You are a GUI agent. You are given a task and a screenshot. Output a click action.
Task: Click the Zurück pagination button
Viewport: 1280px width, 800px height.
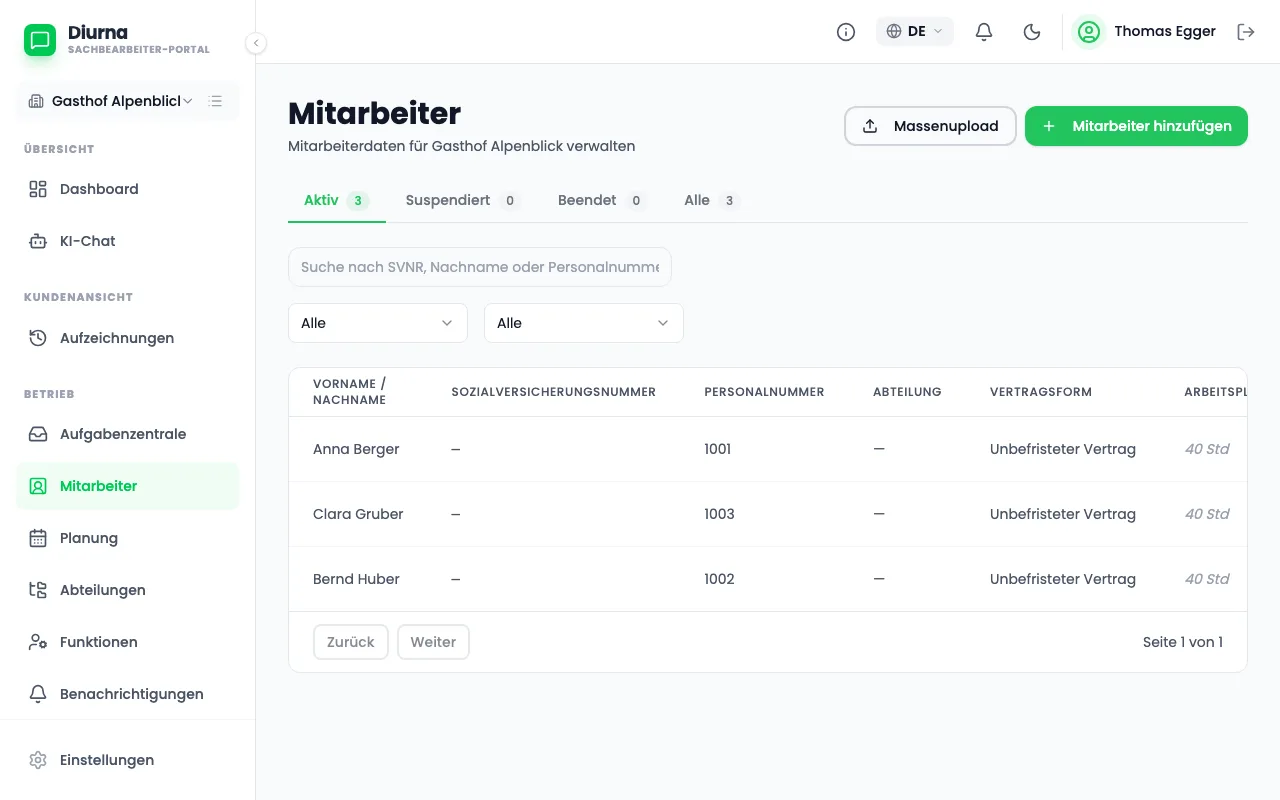click(350, 642)
